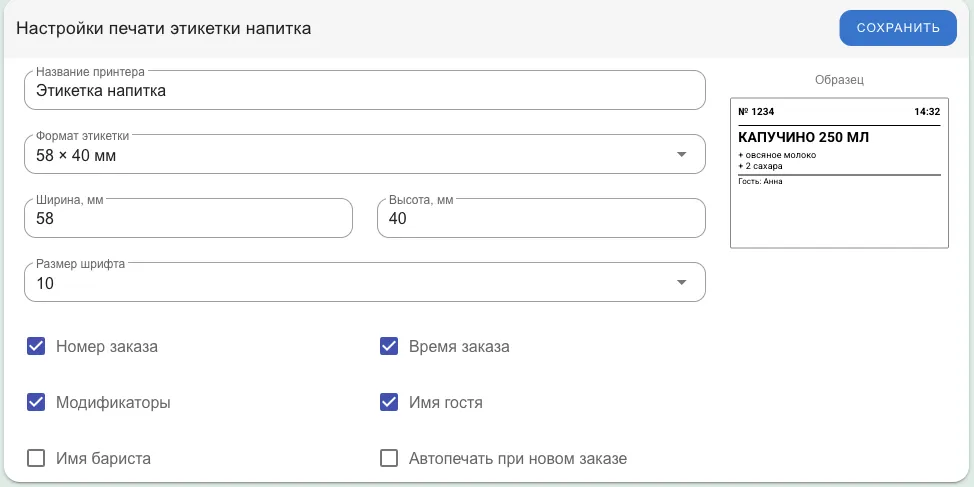974x487 pixels.
Task: Click the Образец caption text
Action: (839, 80)
